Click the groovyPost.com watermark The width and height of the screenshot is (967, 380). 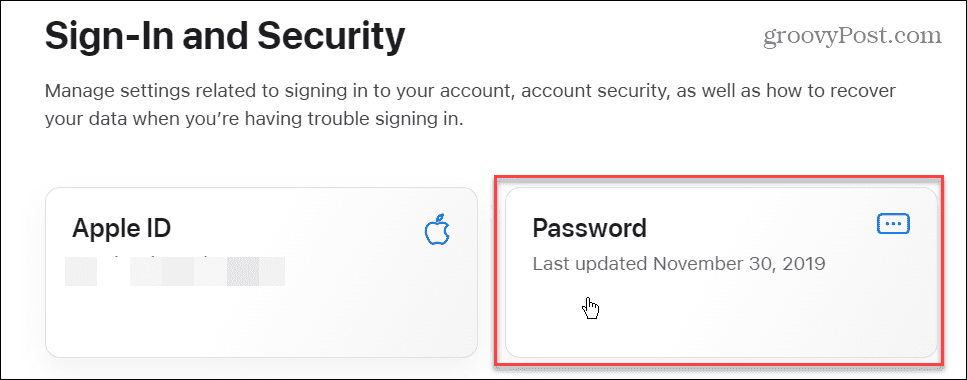(853, 36)
